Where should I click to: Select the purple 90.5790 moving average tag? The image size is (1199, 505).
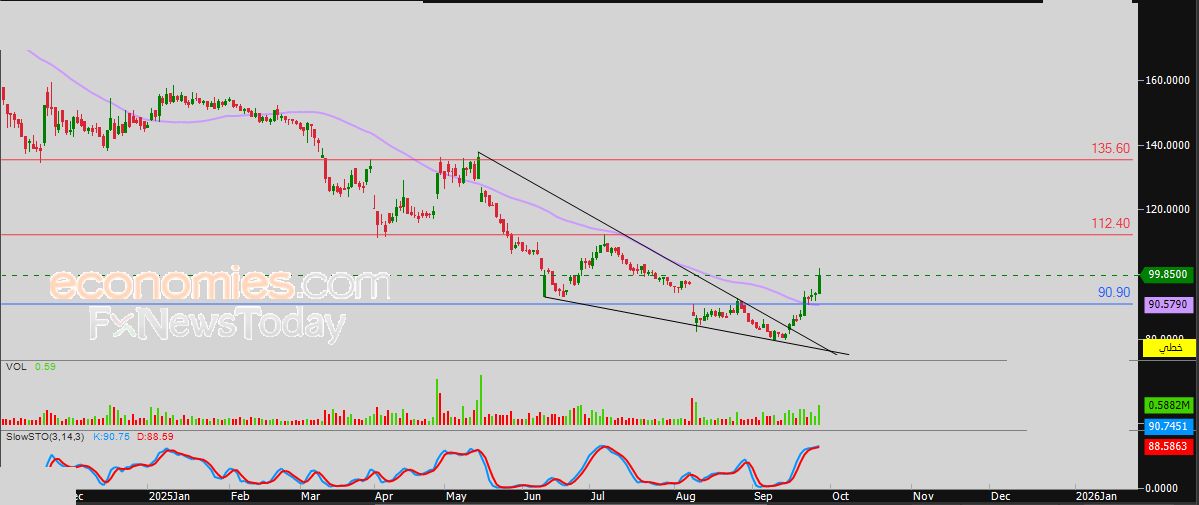1168,305
